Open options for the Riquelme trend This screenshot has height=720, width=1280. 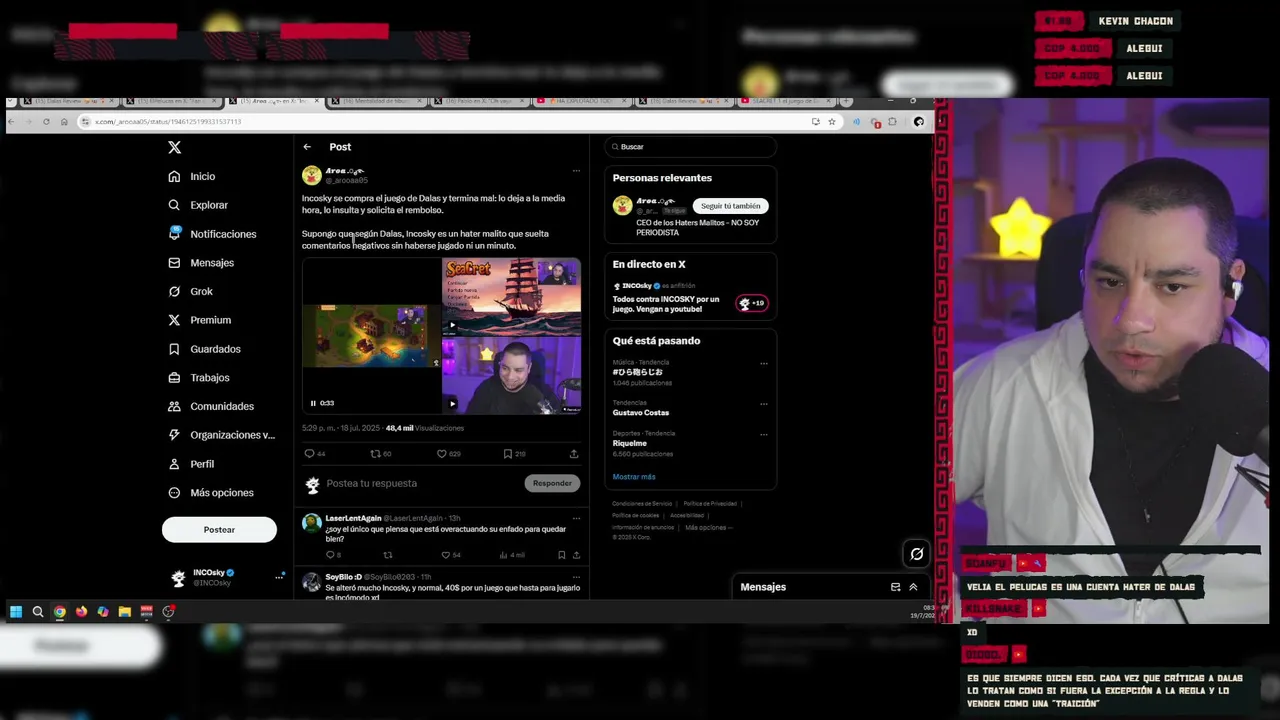pos(764,434)
